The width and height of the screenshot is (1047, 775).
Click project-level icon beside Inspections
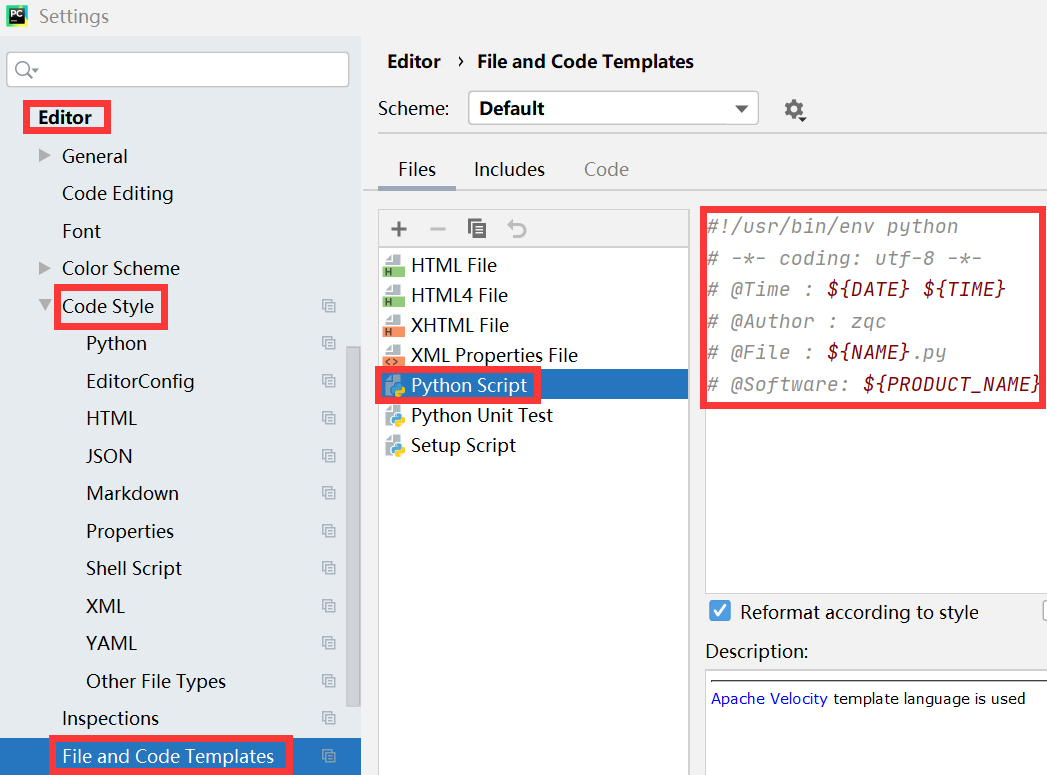pos(329,718)
